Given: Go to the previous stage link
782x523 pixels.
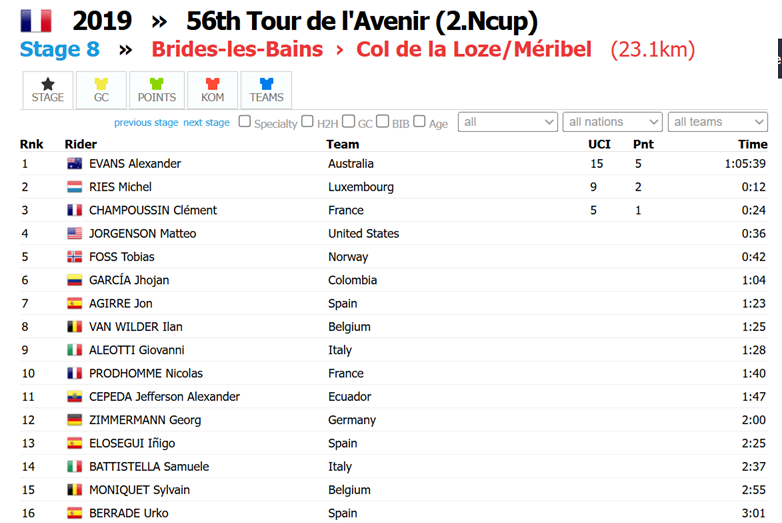Looking at the screenshot, I should [146, 123].
